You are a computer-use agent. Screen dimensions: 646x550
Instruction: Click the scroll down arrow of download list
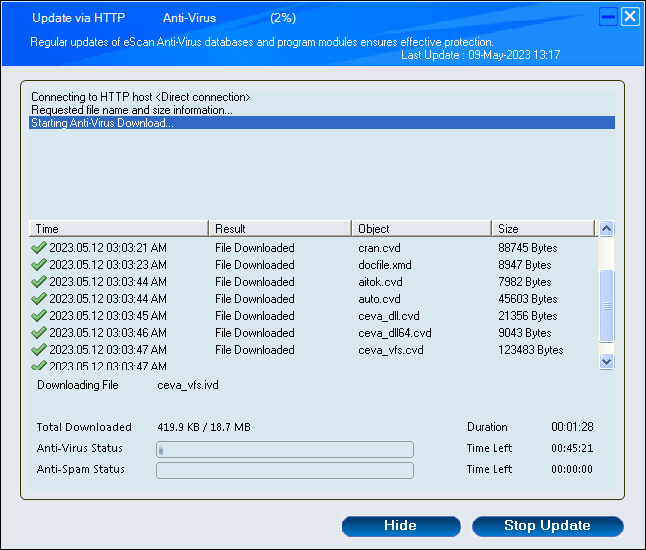pyautogui.click(x=606, y=362)
